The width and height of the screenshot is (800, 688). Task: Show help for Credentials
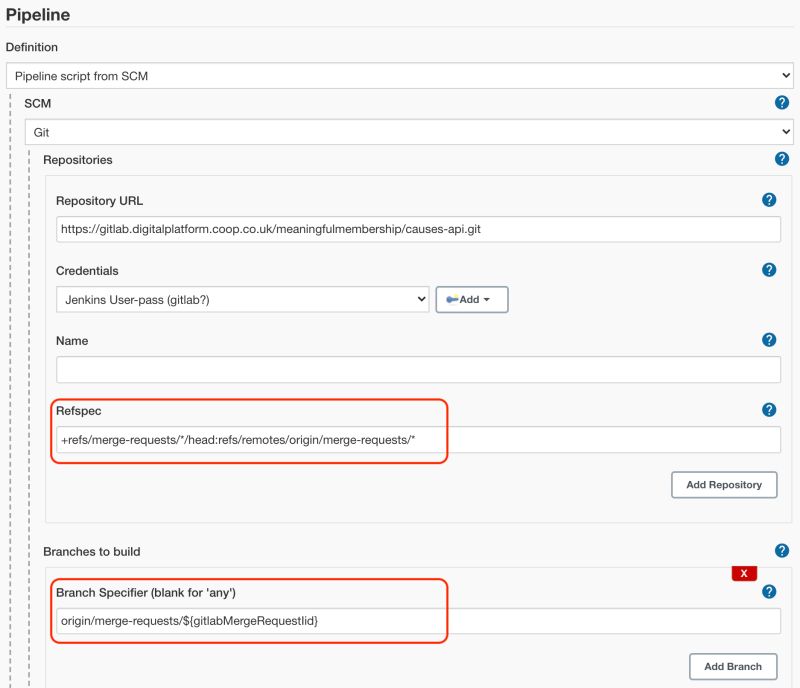click(x=768, y=269)
